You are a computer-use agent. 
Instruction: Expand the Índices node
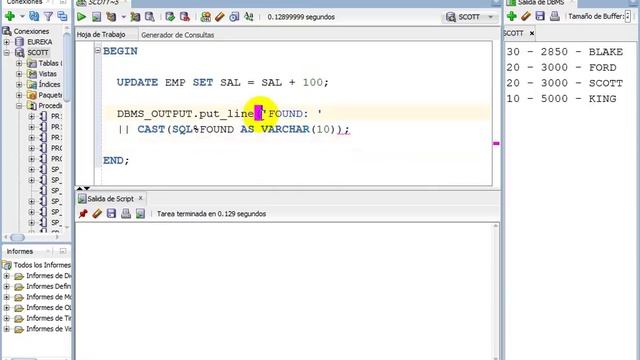coord(19,84)
